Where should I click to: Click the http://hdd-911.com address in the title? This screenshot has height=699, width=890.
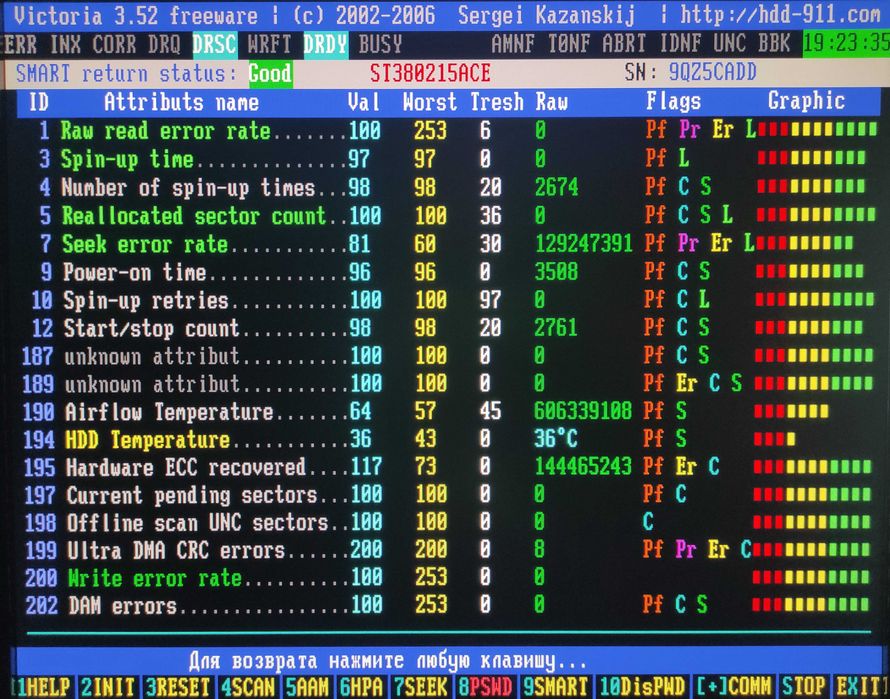pos(780,15)
